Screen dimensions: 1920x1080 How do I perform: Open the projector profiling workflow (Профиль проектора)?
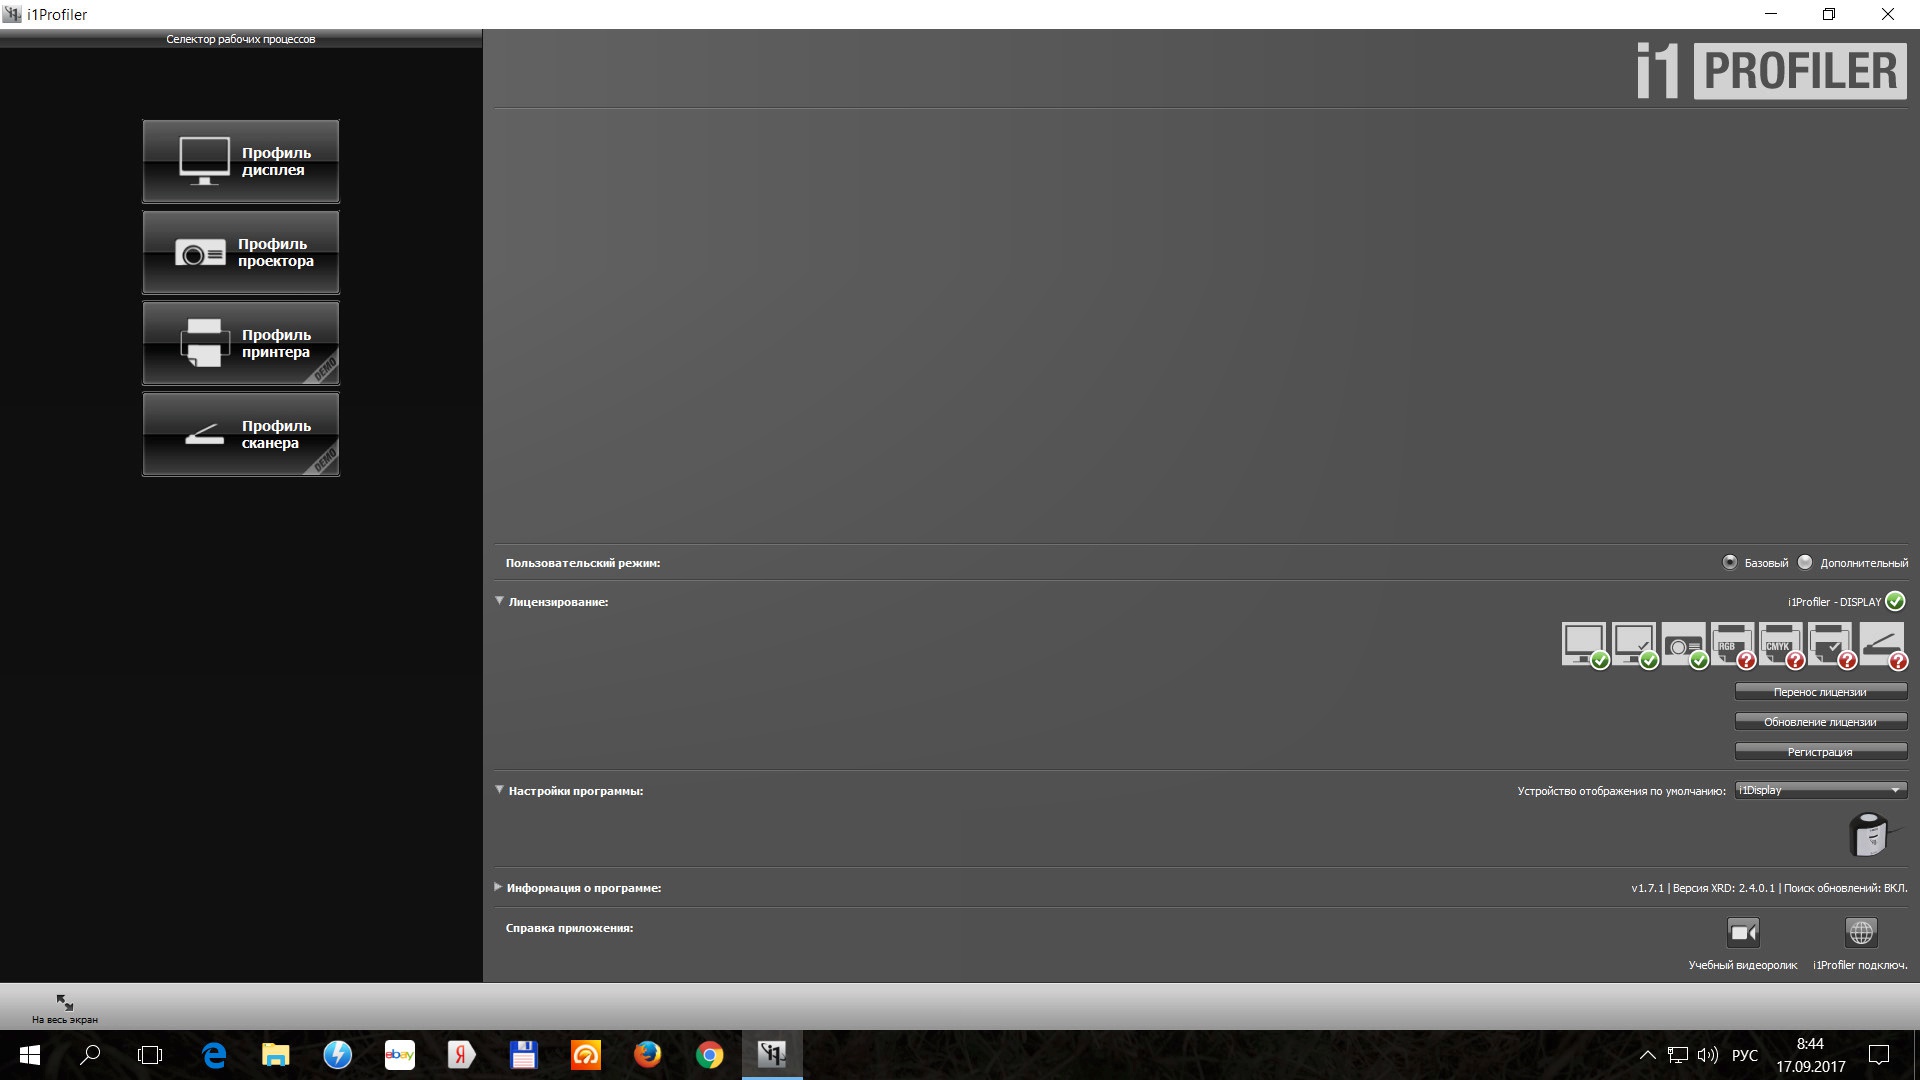[241, 252]
